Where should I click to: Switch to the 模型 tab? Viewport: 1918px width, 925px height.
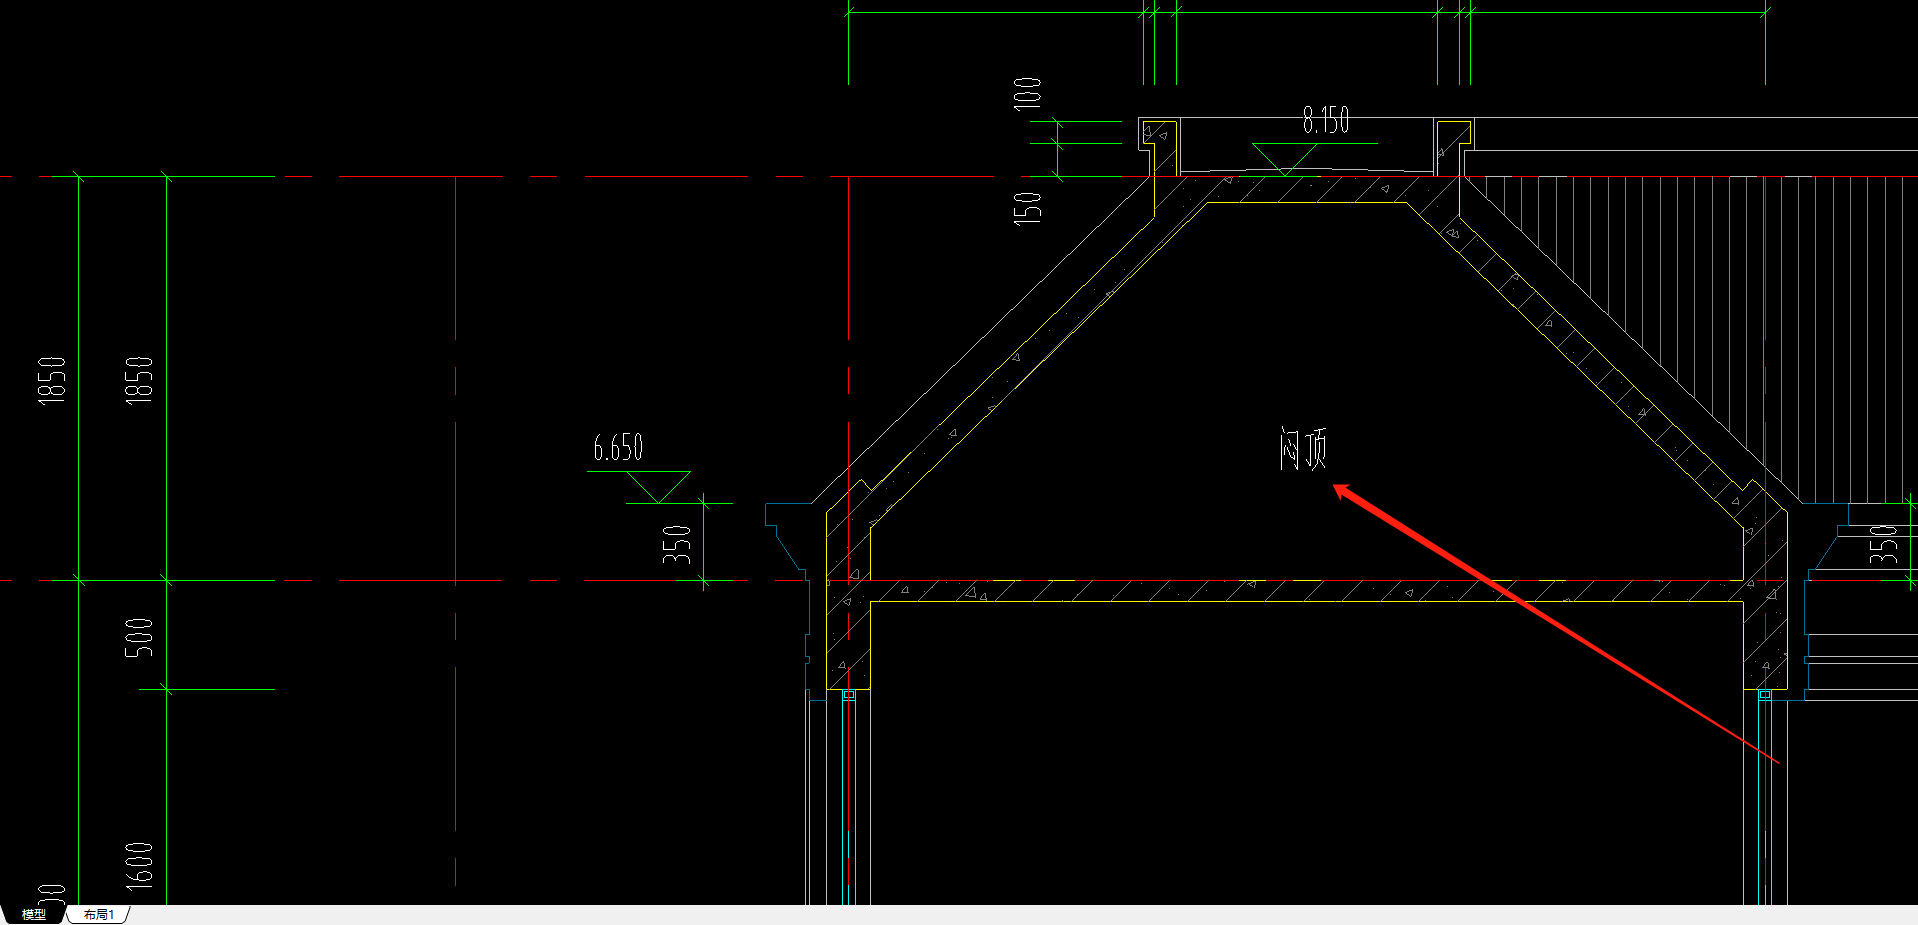(34, 914)
